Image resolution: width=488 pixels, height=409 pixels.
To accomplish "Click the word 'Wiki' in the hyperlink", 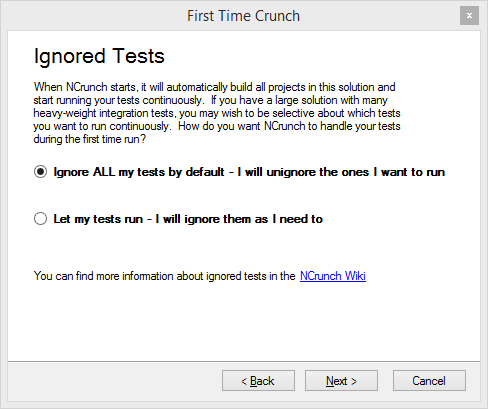I will point(355,276).
